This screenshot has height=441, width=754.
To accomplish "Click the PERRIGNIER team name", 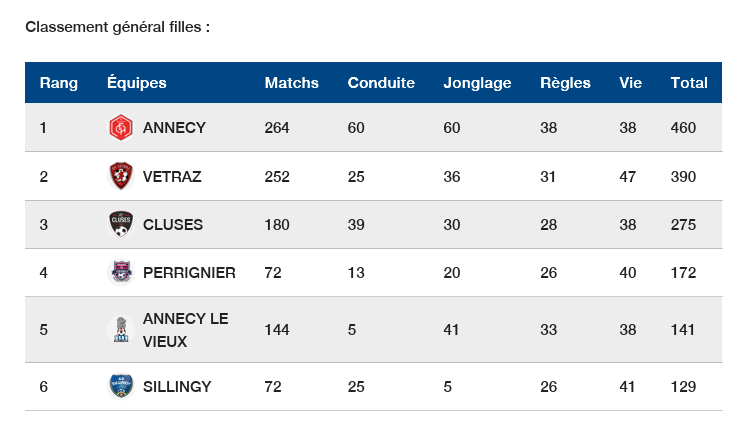I will pyautogui.click(x=189, y=273).
